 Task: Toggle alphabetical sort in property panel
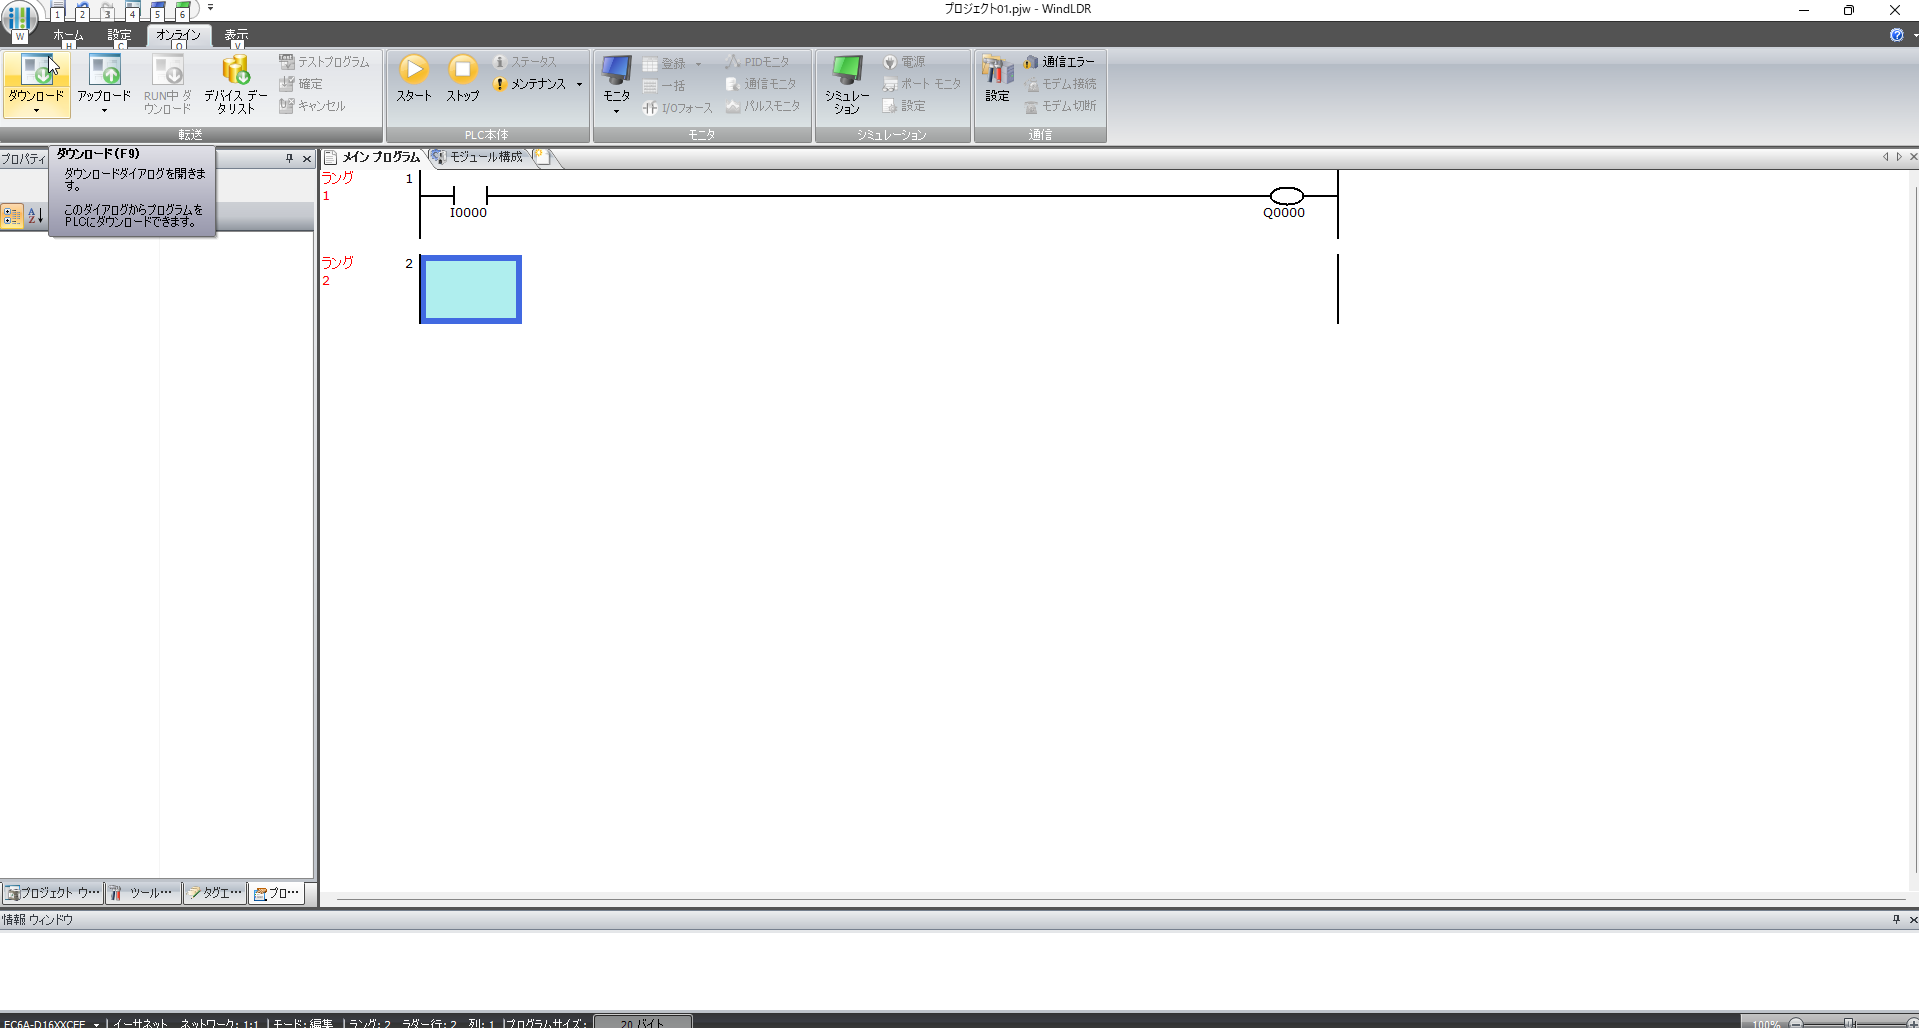(x=35, y=216)
